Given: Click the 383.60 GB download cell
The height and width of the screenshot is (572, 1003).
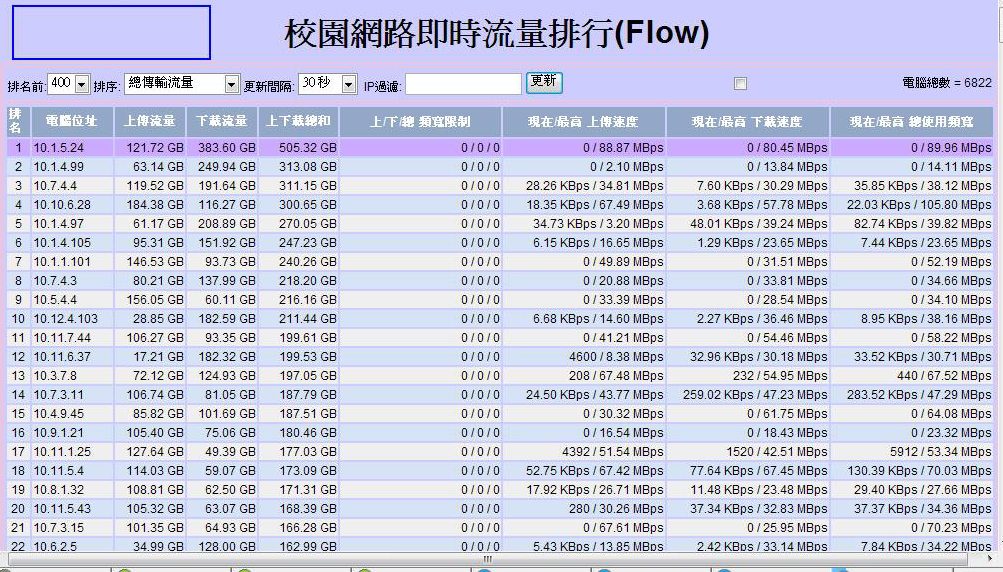Looking at the screenshot, I should [222, 148].
